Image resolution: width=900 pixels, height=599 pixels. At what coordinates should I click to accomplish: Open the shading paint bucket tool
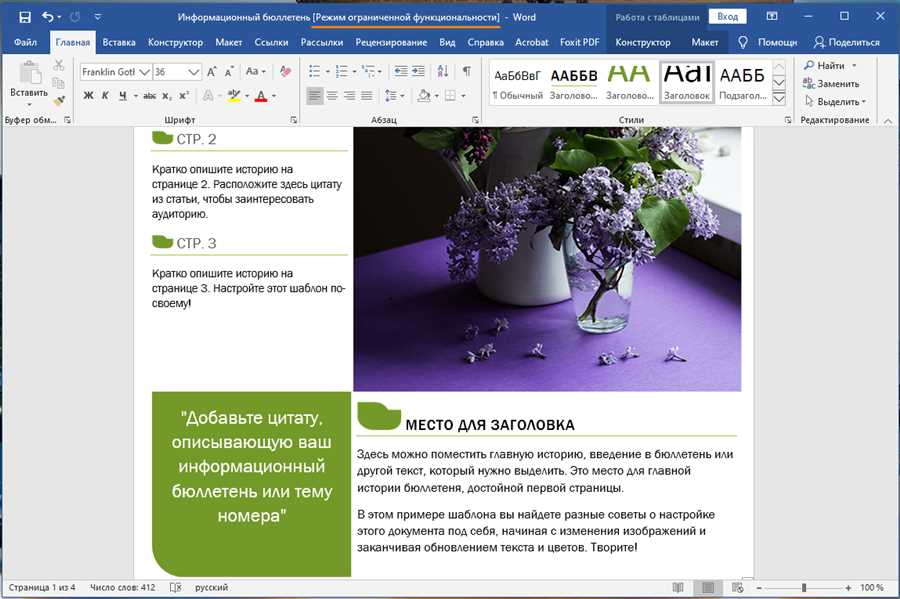coord(424,96)
